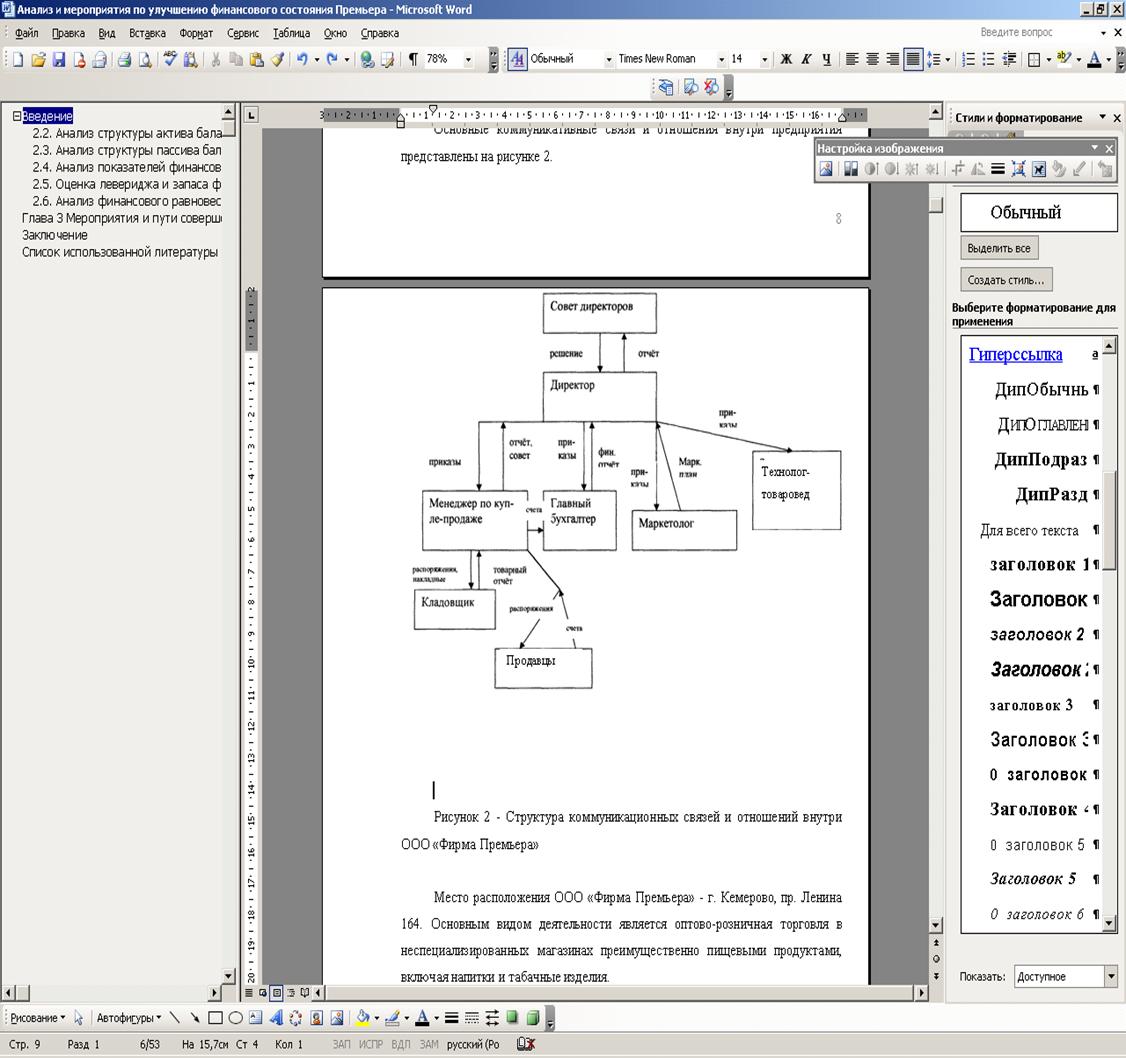Select the Oval drawing tool
This screenshot has height=1058, width=1126.
[x=235, y=1019]
